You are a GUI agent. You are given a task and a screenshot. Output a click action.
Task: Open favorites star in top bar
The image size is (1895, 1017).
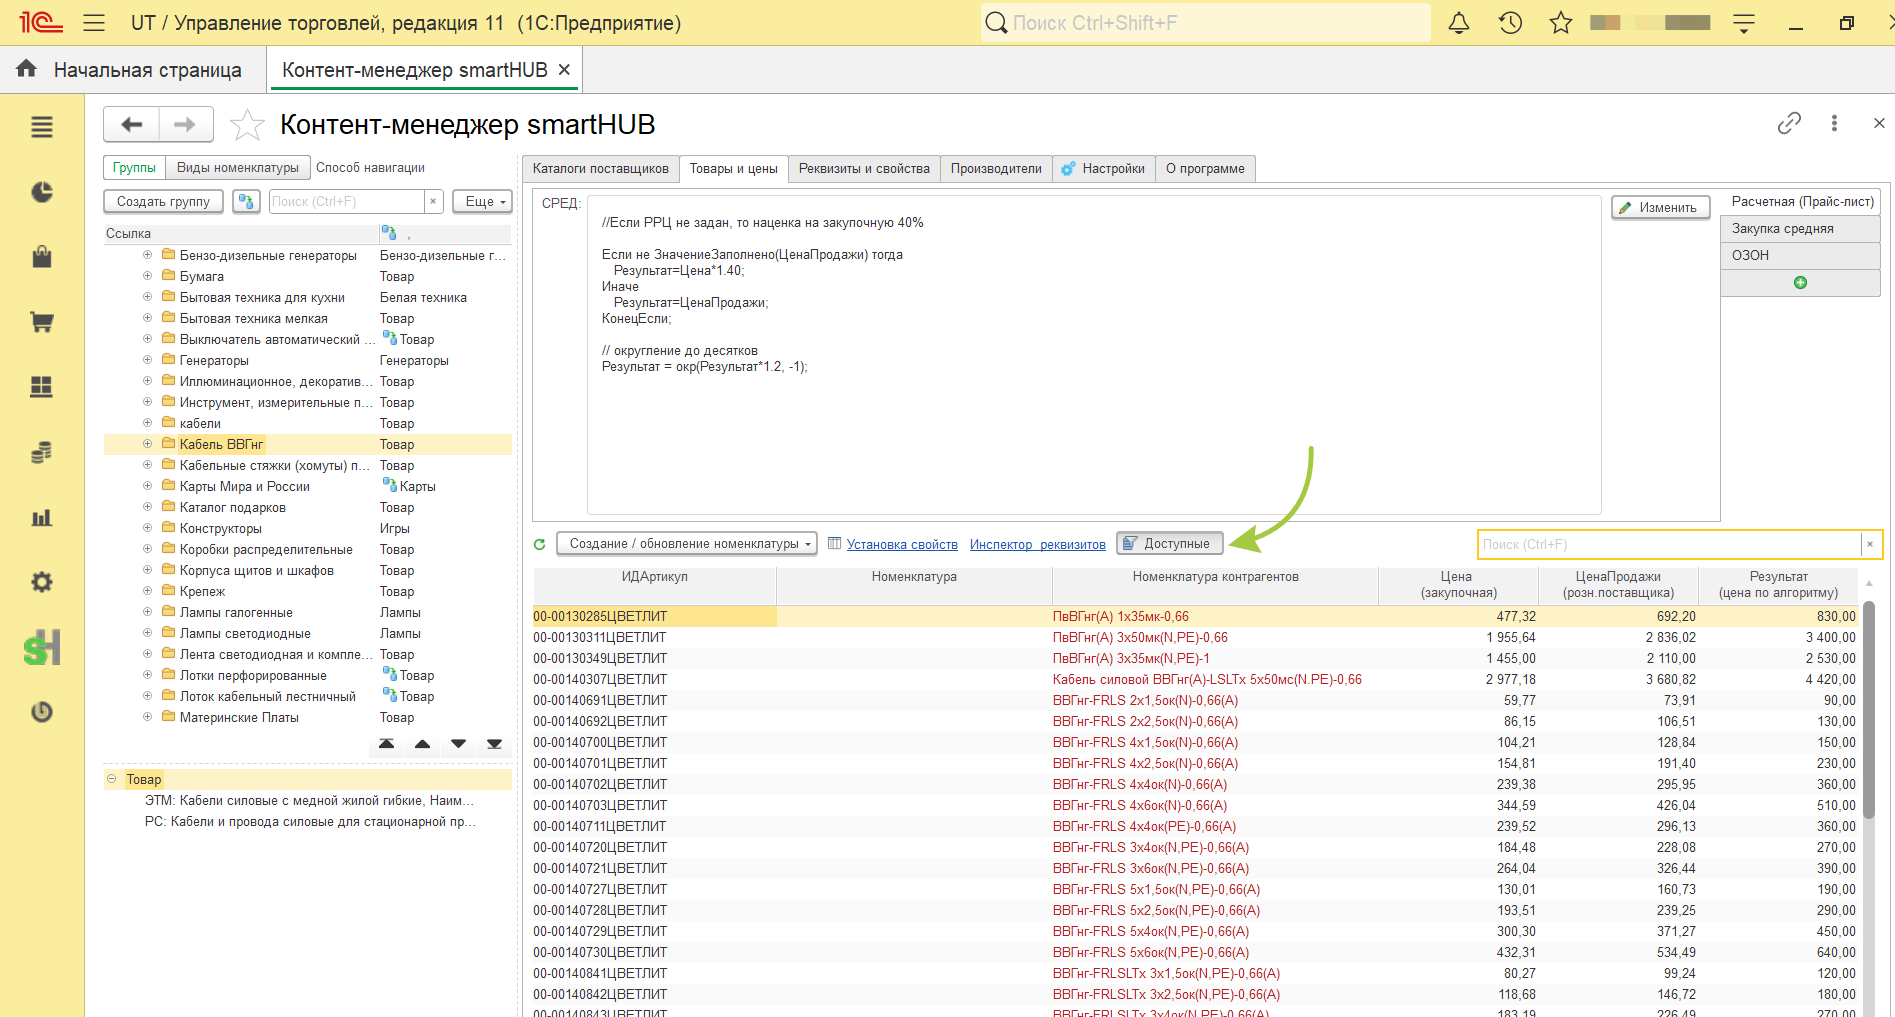tap(1561, 23)
